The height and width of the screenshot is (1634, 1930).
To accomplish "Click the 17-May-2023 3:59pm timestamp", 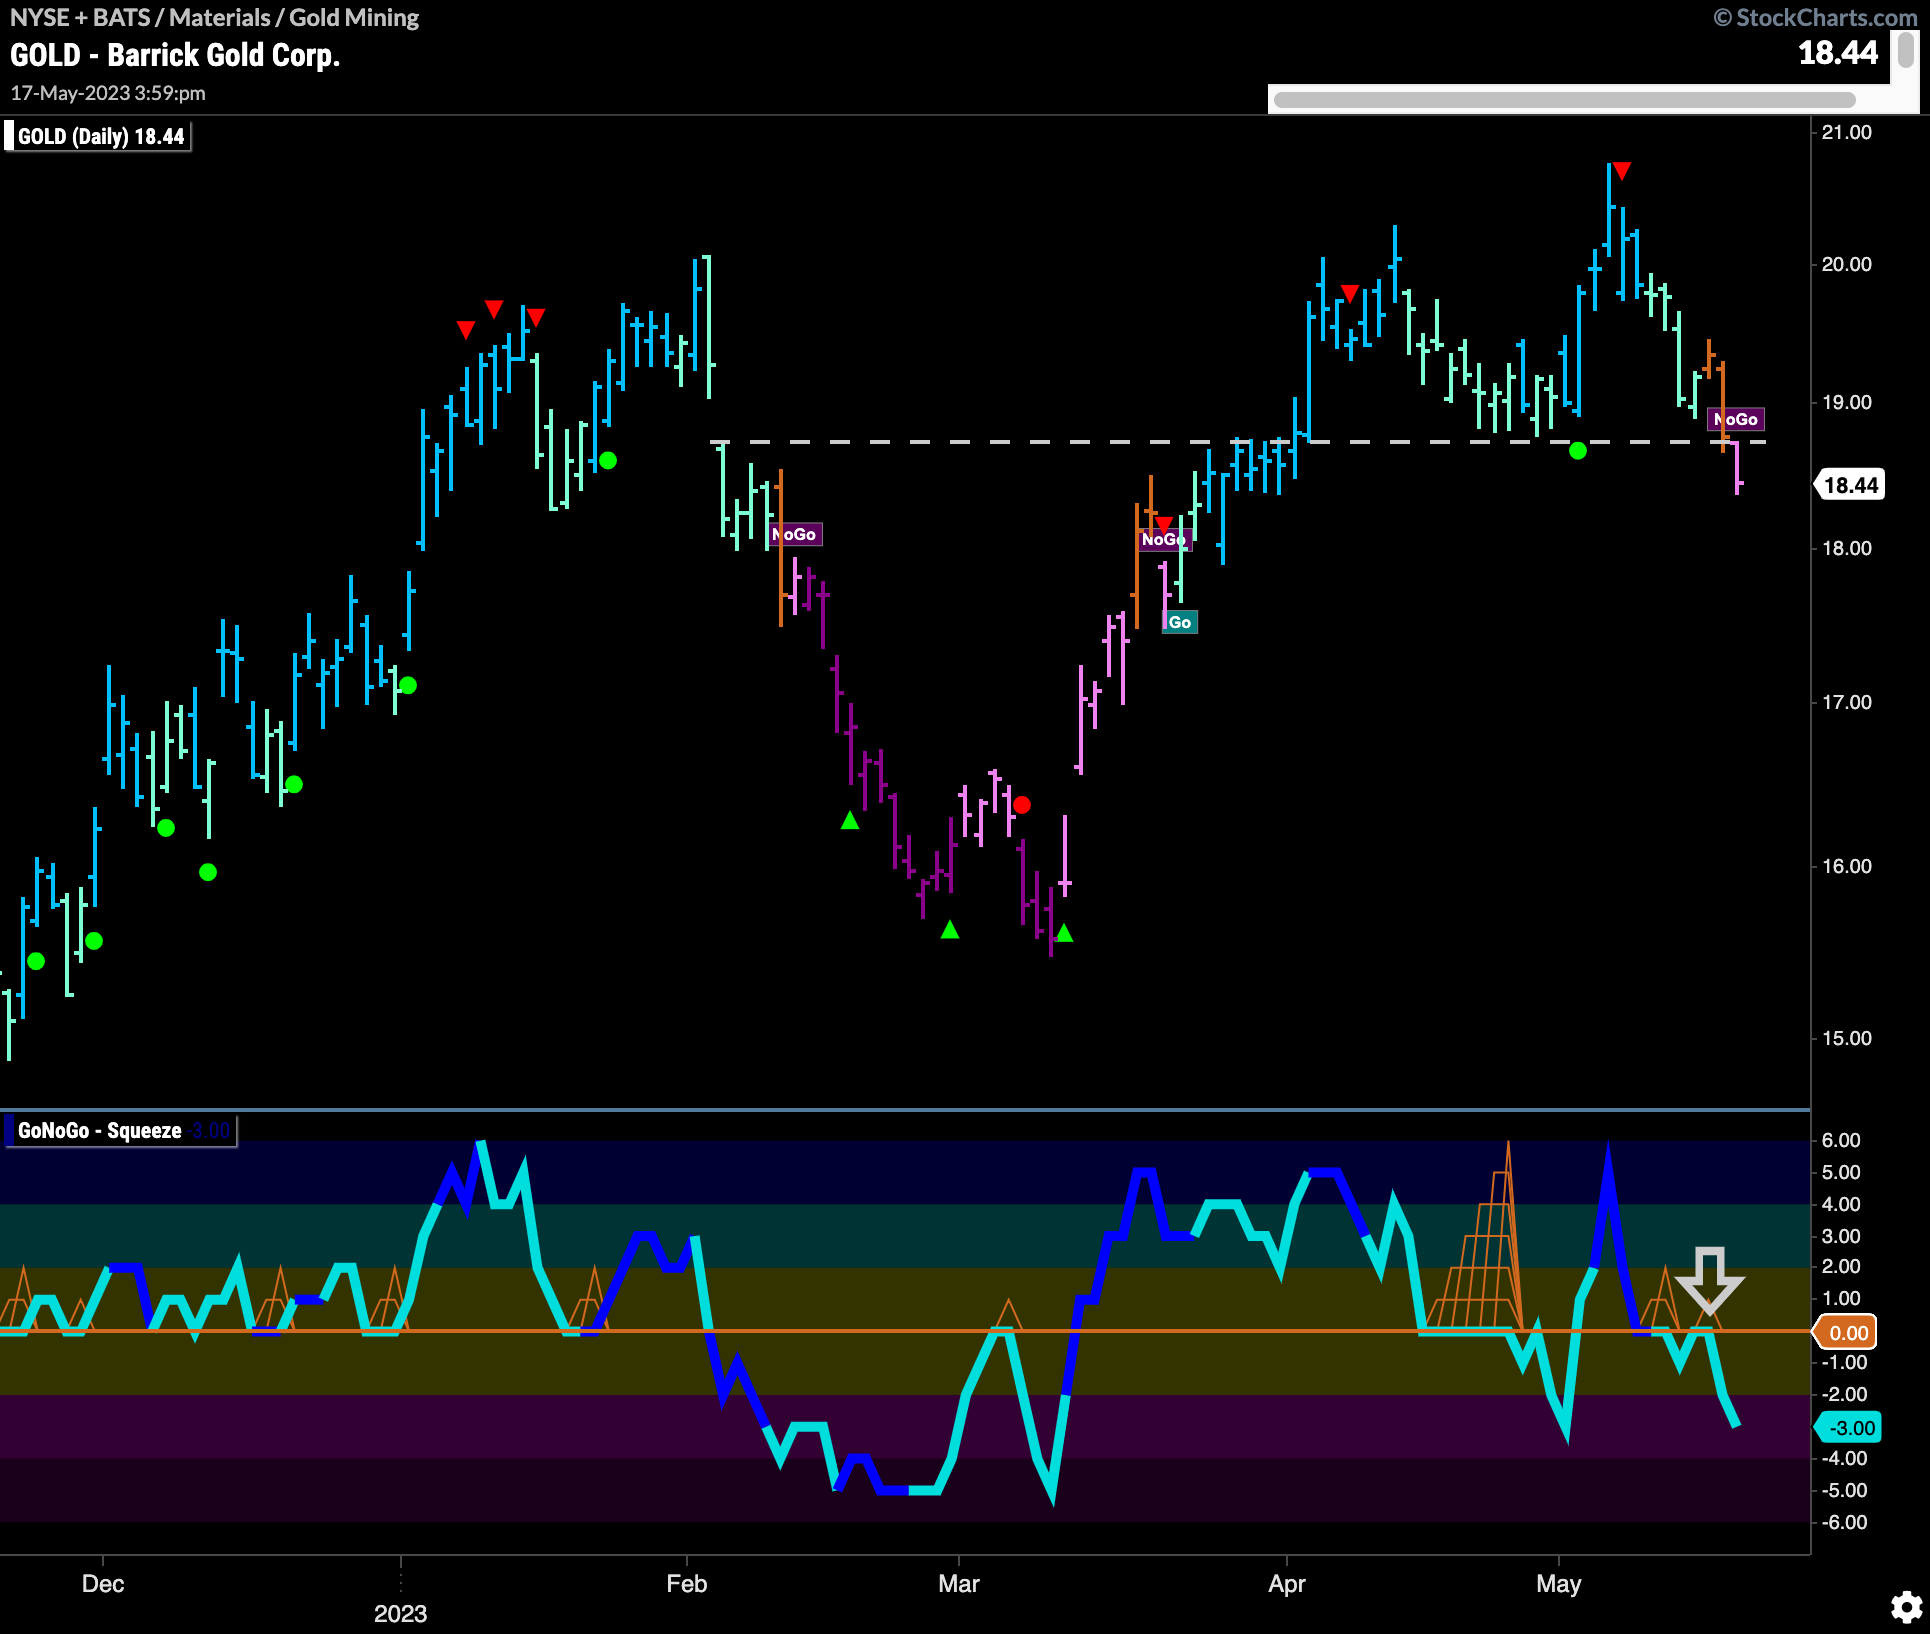I will (108, 93).
